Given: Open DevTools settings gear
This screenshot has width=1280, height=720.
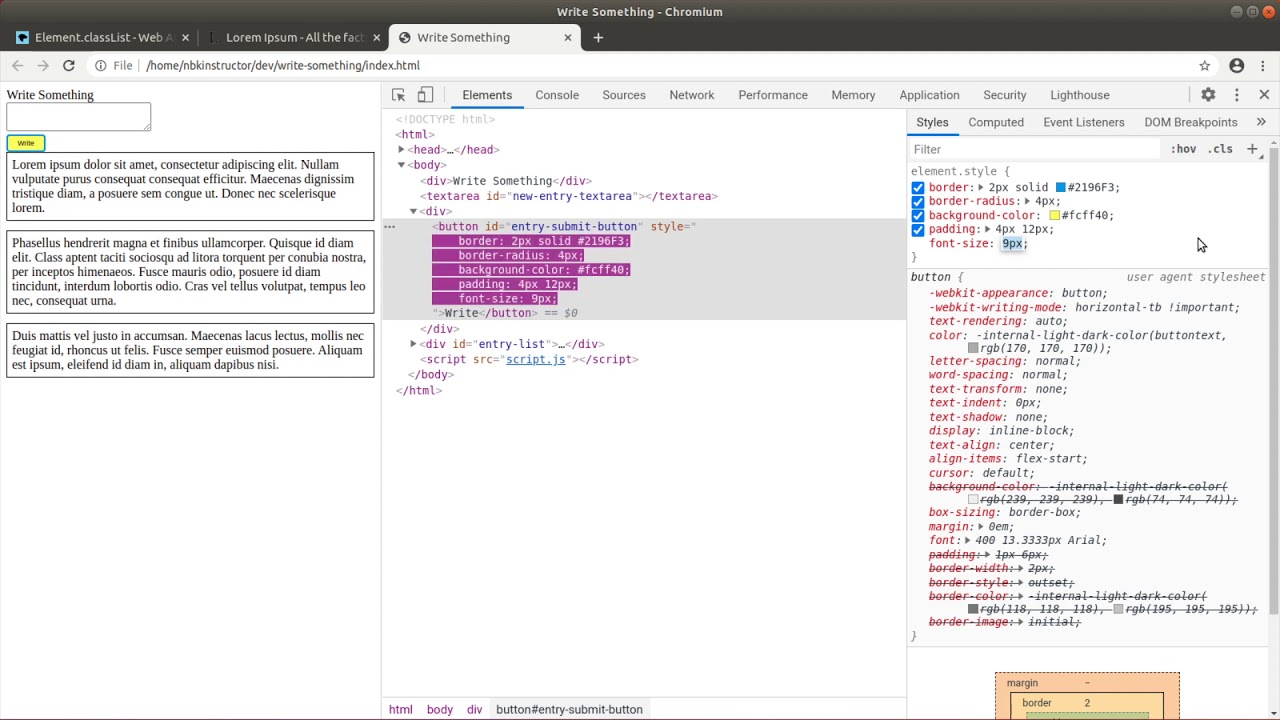Looking at the screenshot, I should coord(1208,95).
